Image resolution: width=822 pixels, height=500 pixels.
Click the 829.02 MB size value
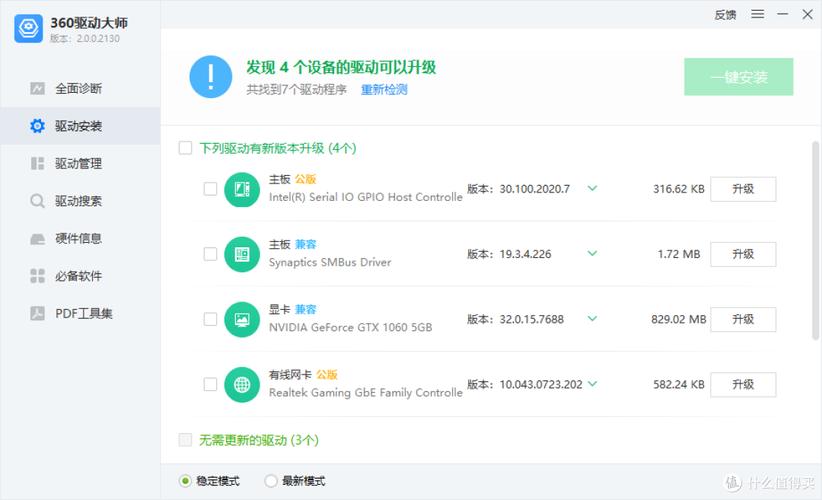[x=679, y=319]
